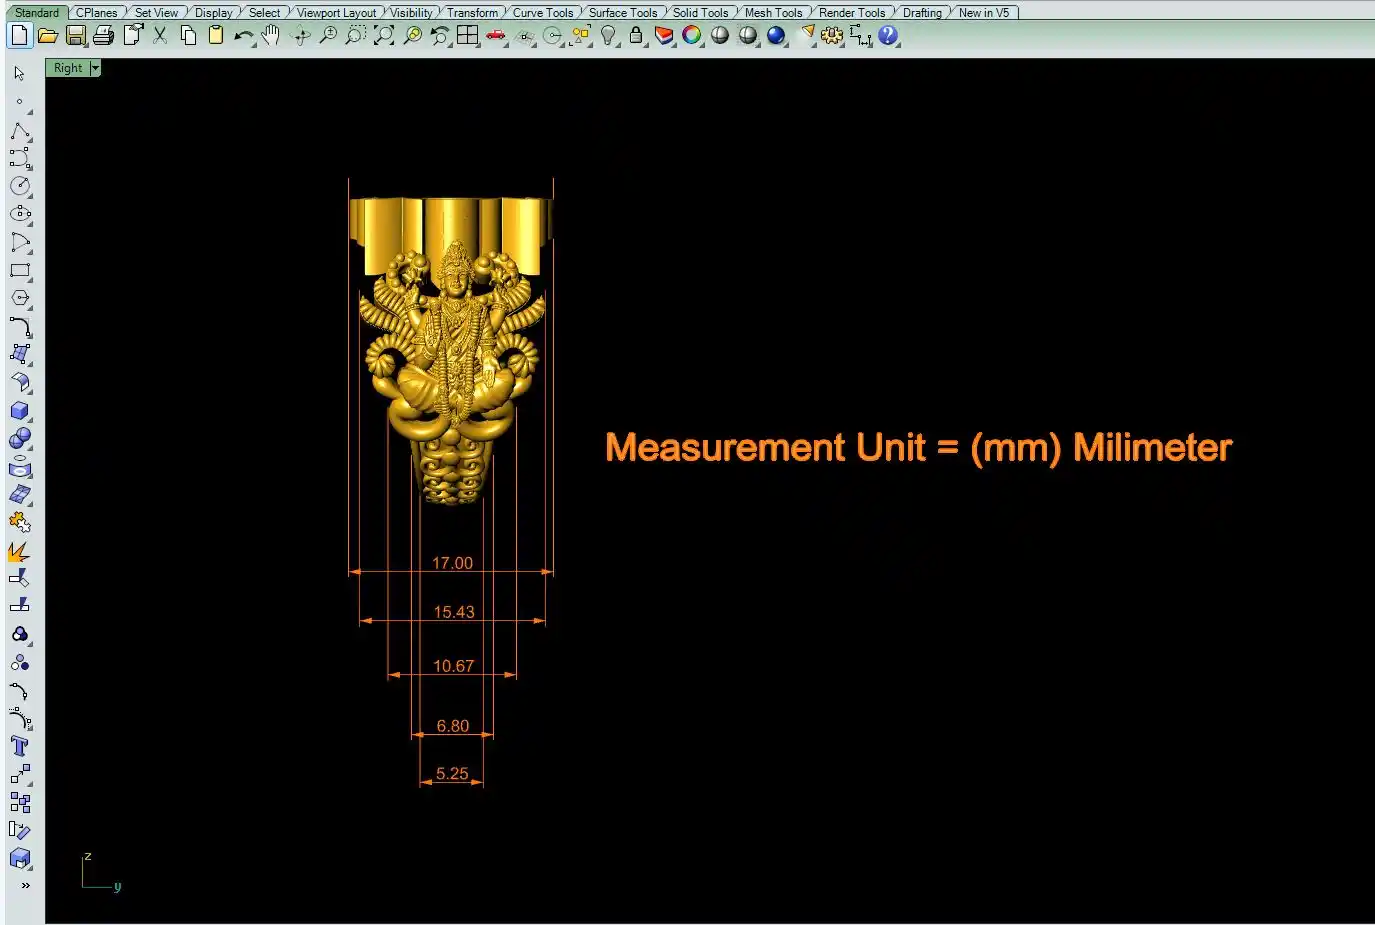Viewport: 1375px width, 925px height.
Task: Pick the Box solid tool
Action: click(x=20, y=411)
